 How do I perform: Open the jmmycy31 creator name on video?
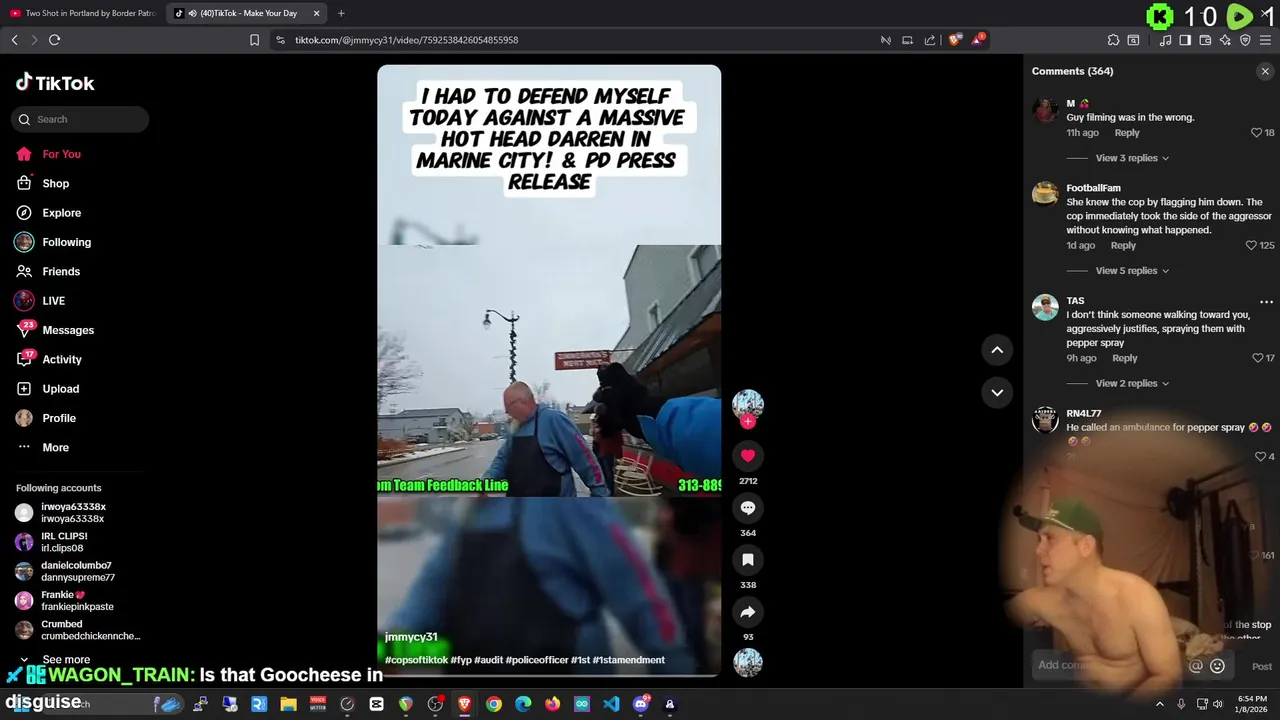click(411, 637)
